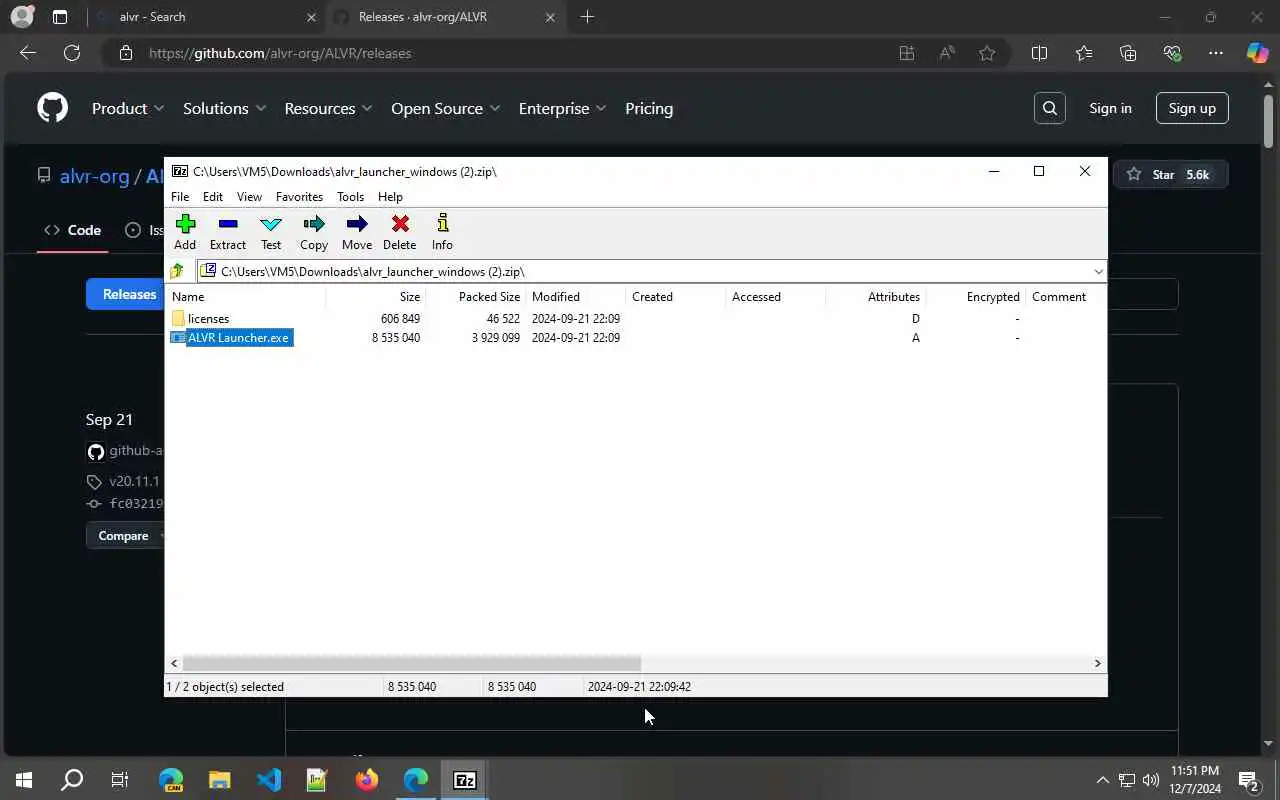Expand the Resources dropdown on GitHub

coord(328,108)
